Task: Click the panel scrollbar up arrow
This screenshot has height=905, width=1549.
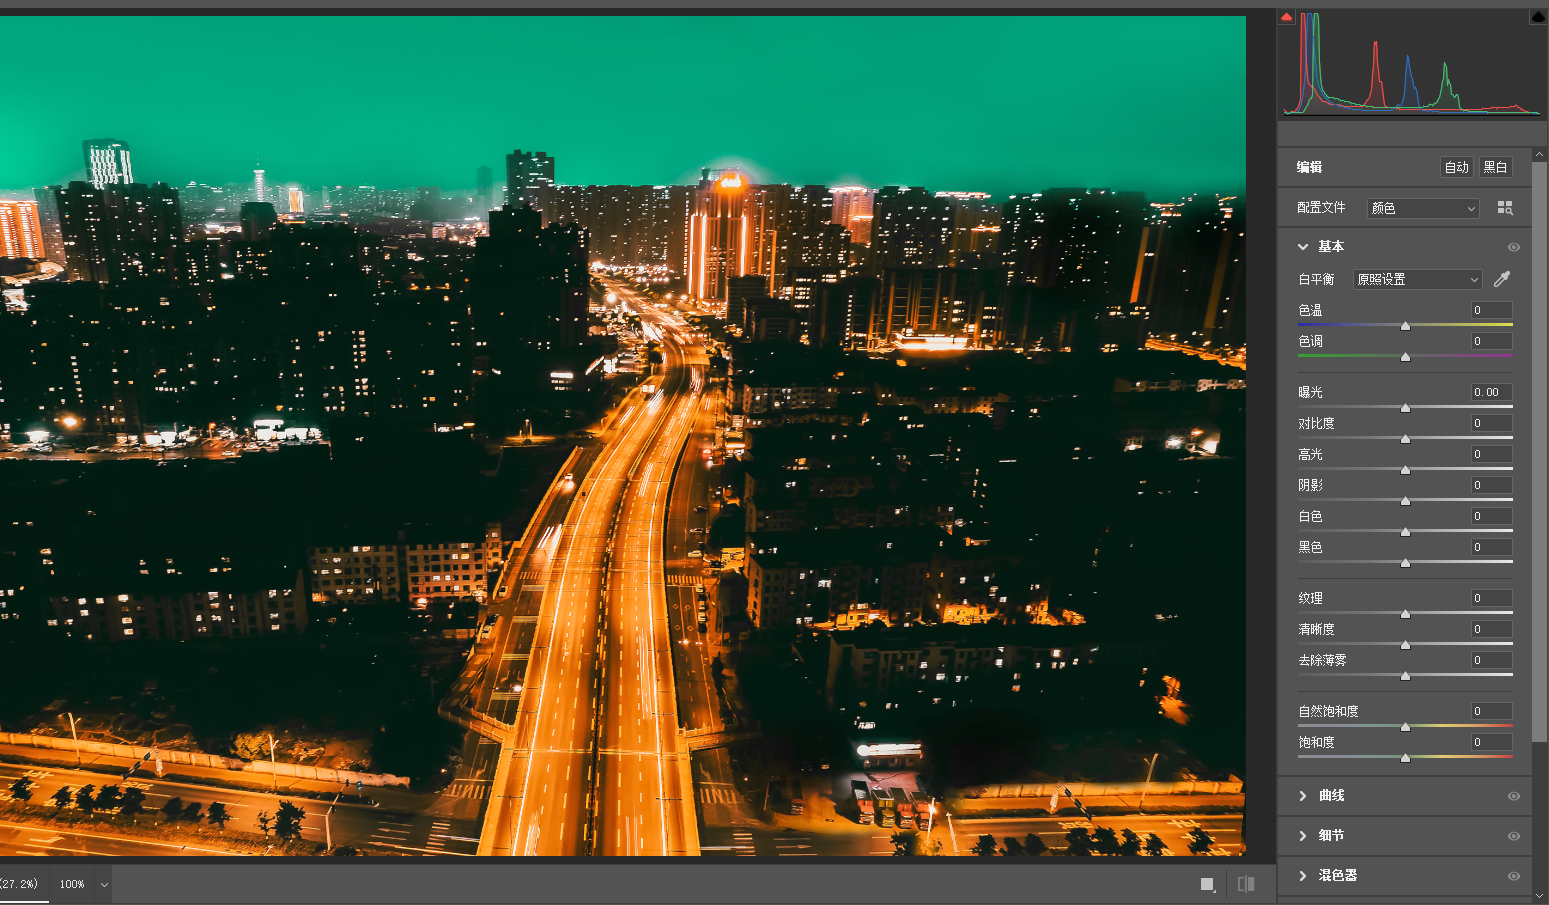Action: coord(1539,155)
